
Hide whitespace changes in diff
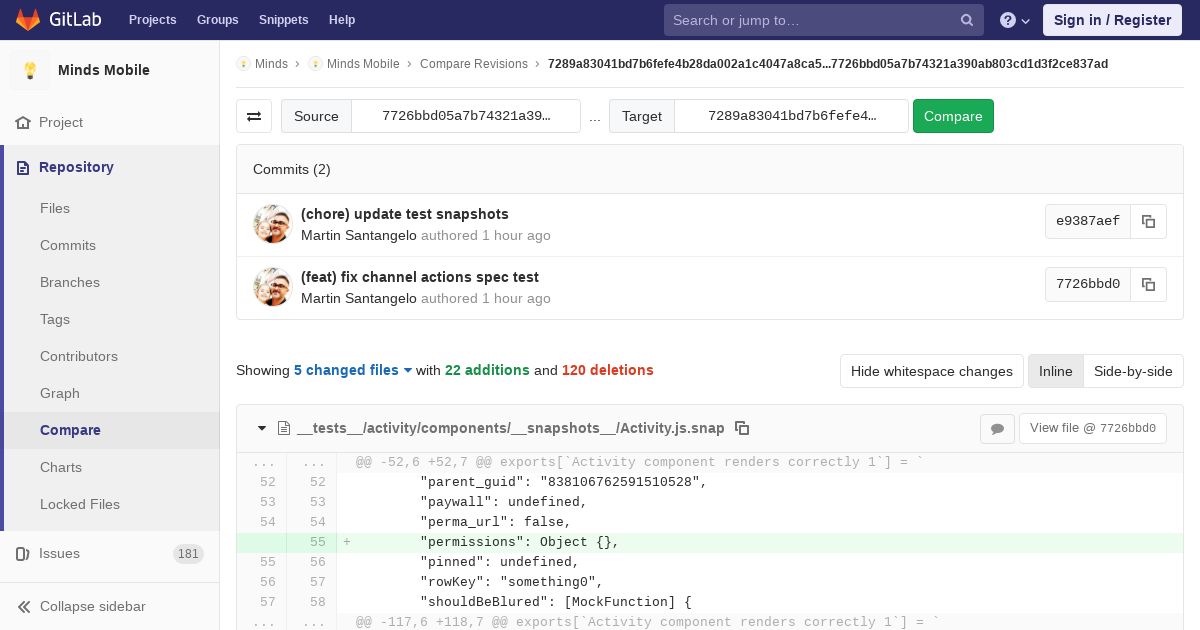(931, 371)
